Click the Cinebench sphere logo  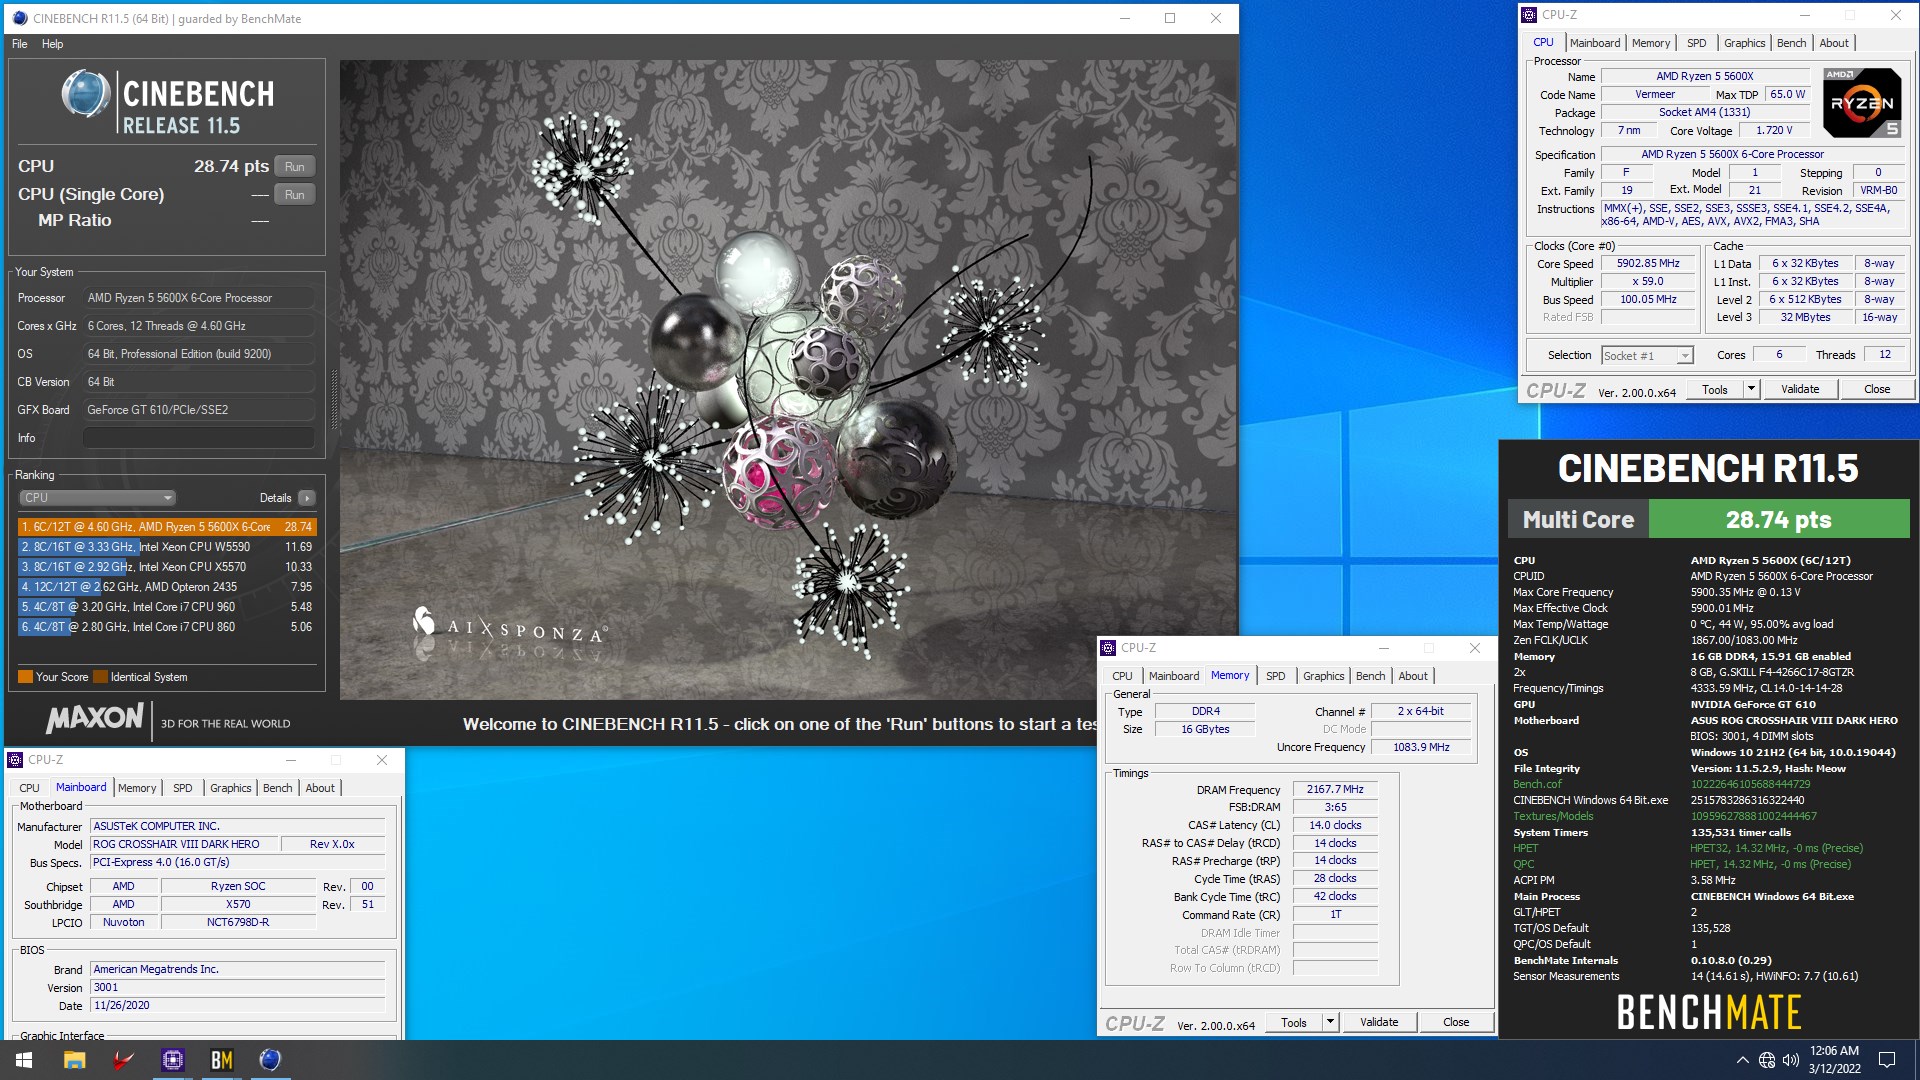[x=86, y=95]
